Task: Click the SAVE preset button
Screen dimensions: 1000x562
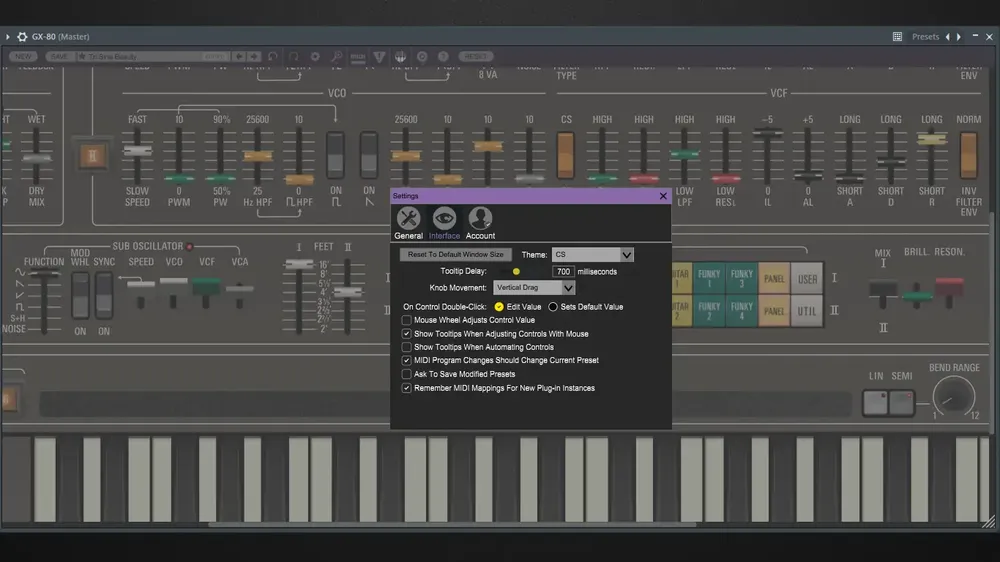Action: [x=59, y=57]
